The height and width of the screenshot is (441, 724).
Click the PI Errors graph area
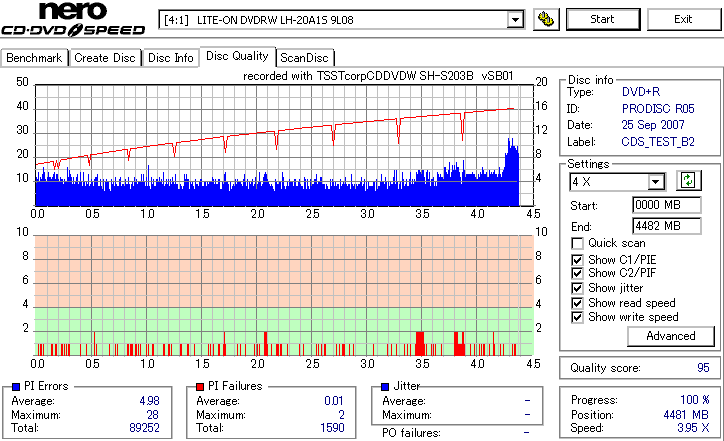click(284, 145)
